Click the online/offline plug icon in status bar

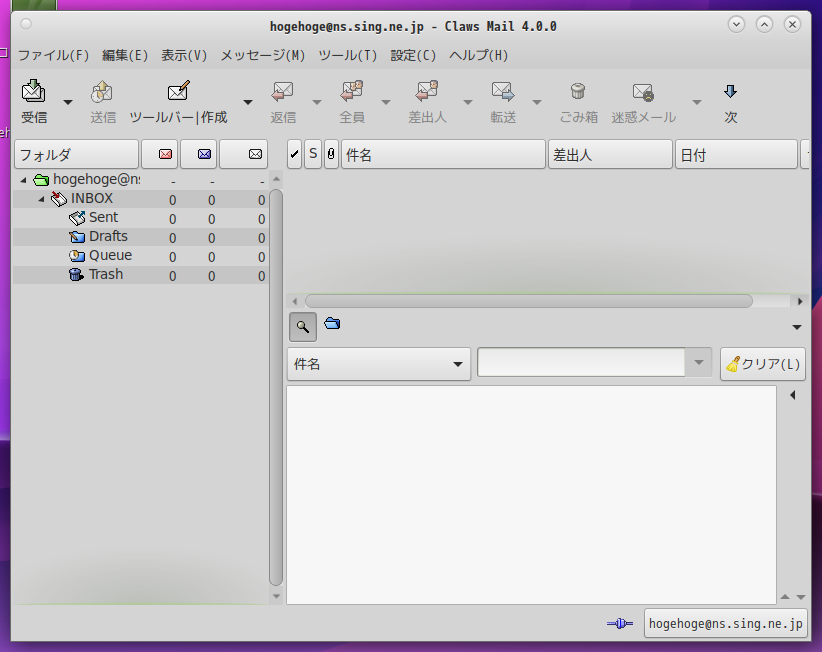[620, 623]
